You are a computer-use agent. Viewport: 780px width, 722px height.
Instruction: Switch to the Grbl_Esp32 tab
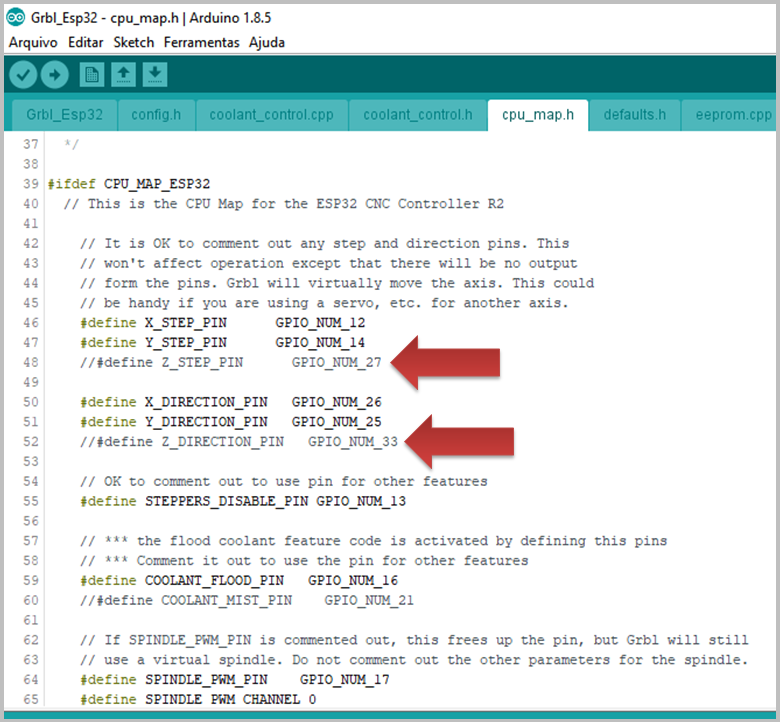[65, 115]
